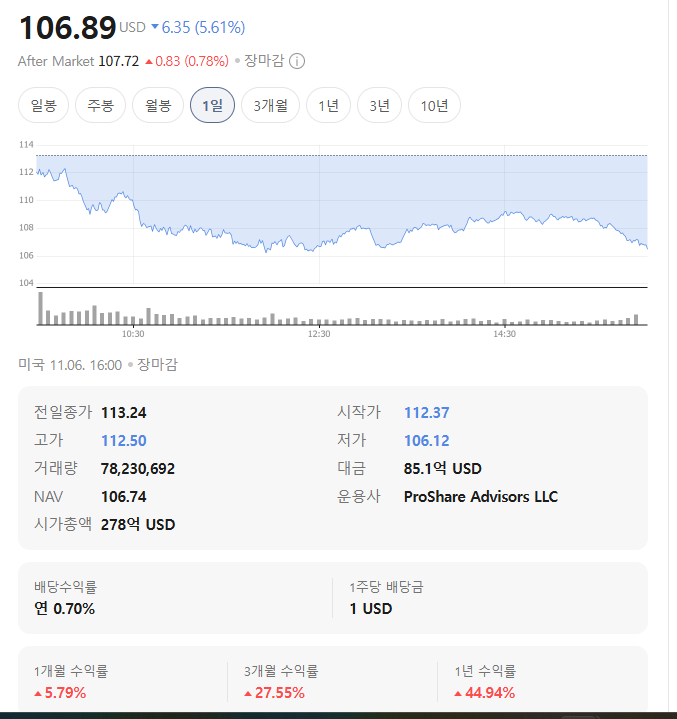The height and width of the screenshot is (719, 677).
Task: Click the 전일종가 label
Action: click(x=63, y=412)
